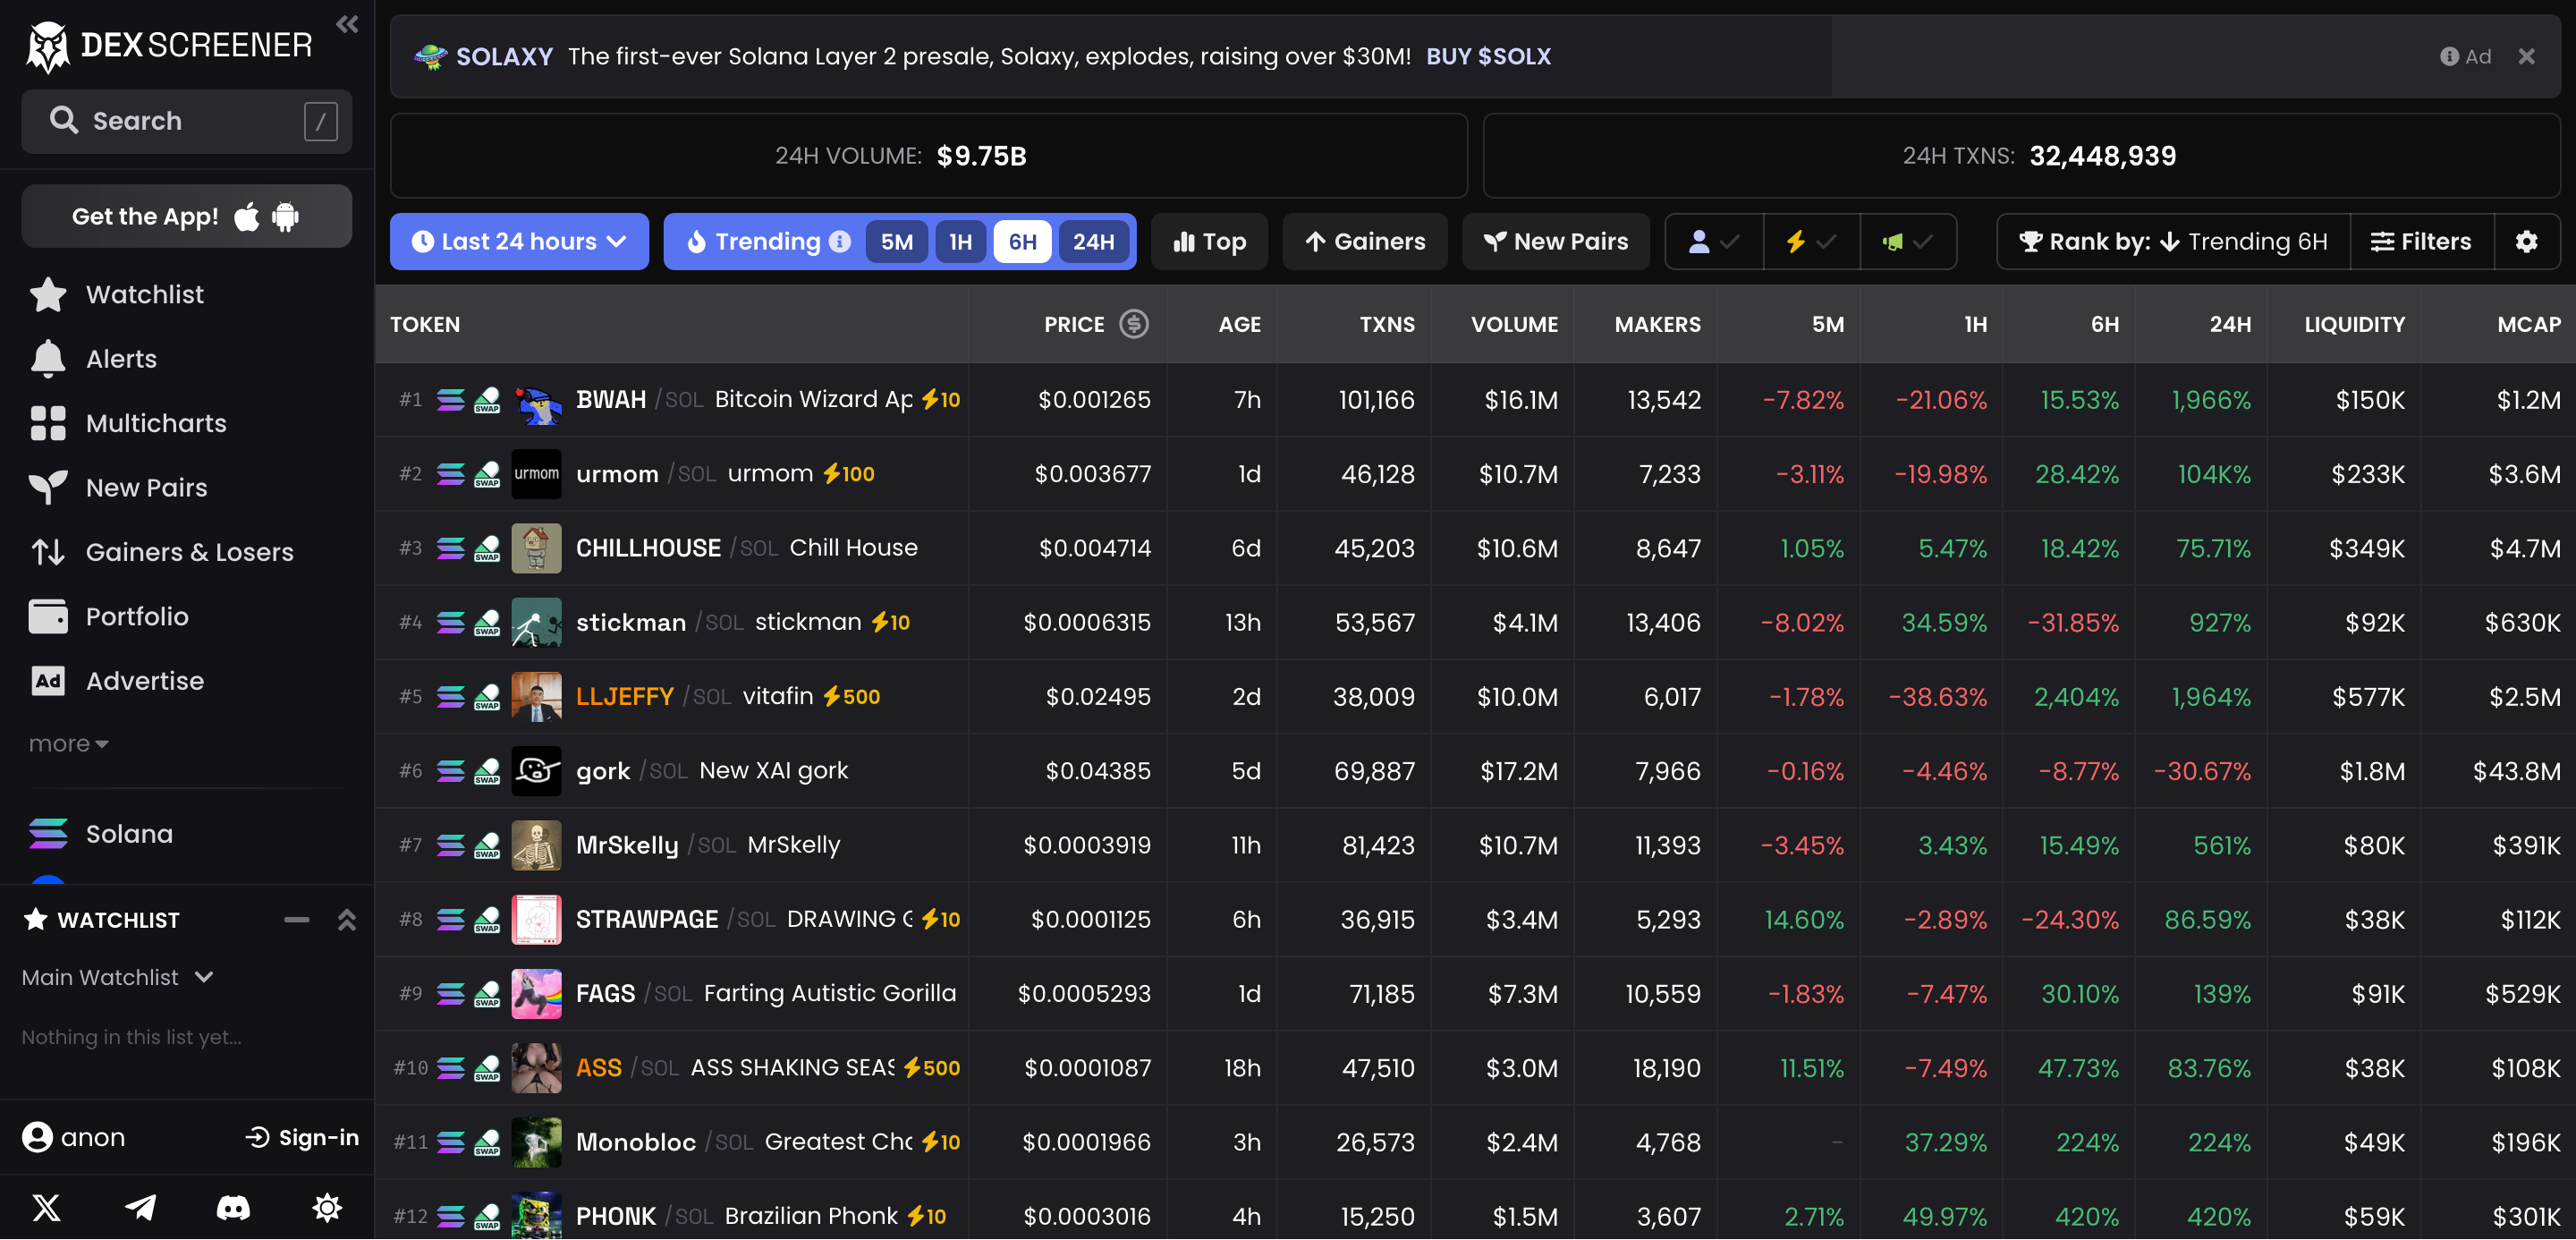Screen dimensions: 2576x1240
Task: Toggle price currency dollar icon
Action: pos(1133,324)
